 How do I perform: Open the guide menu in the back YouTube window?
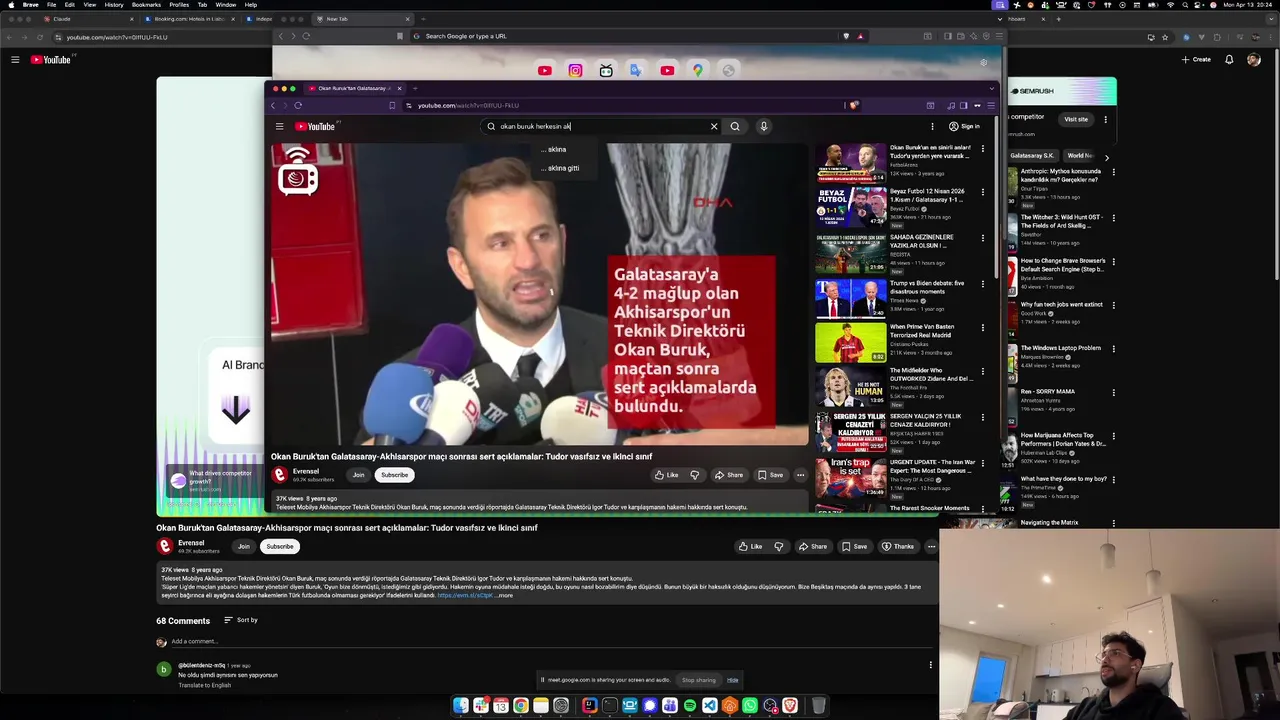15,60
